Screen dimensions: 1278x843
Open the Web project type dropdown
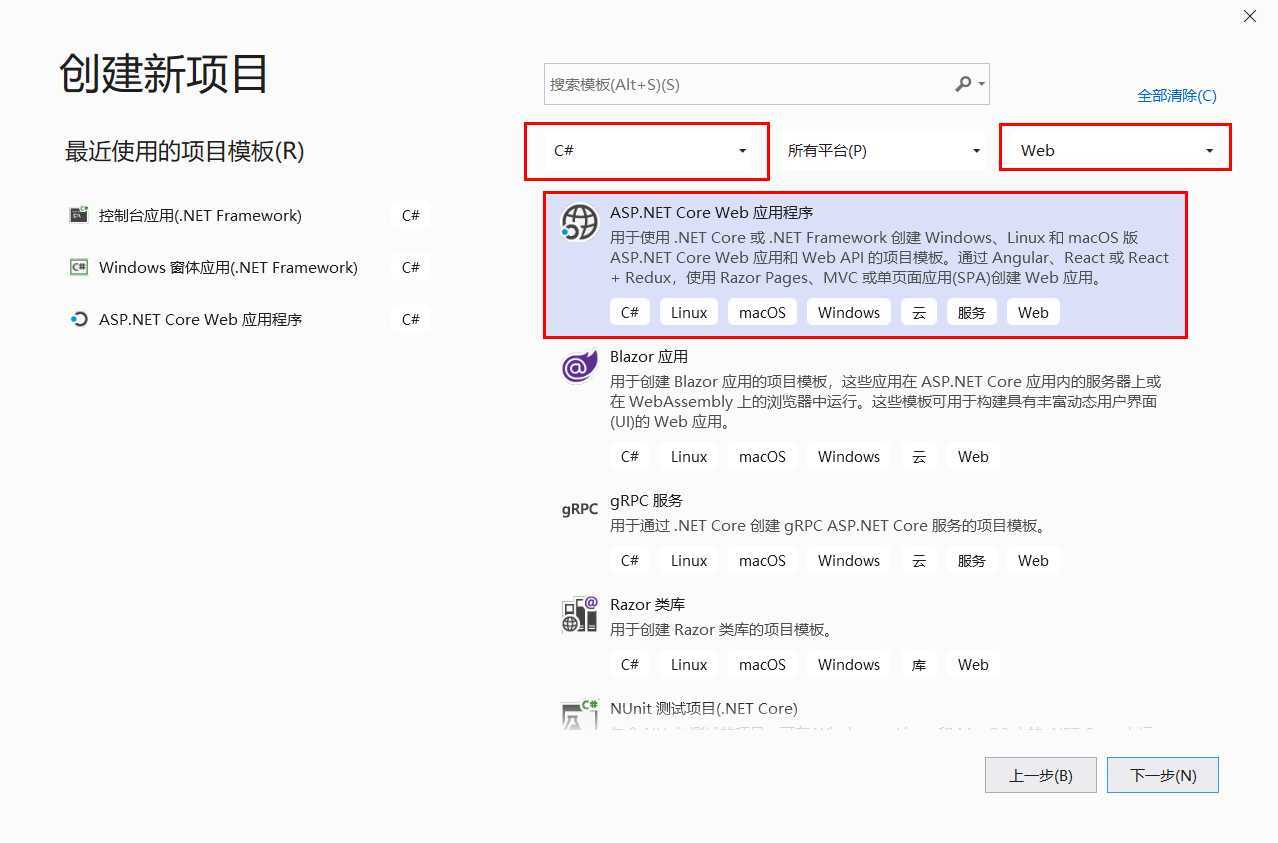coord(1114,150)
